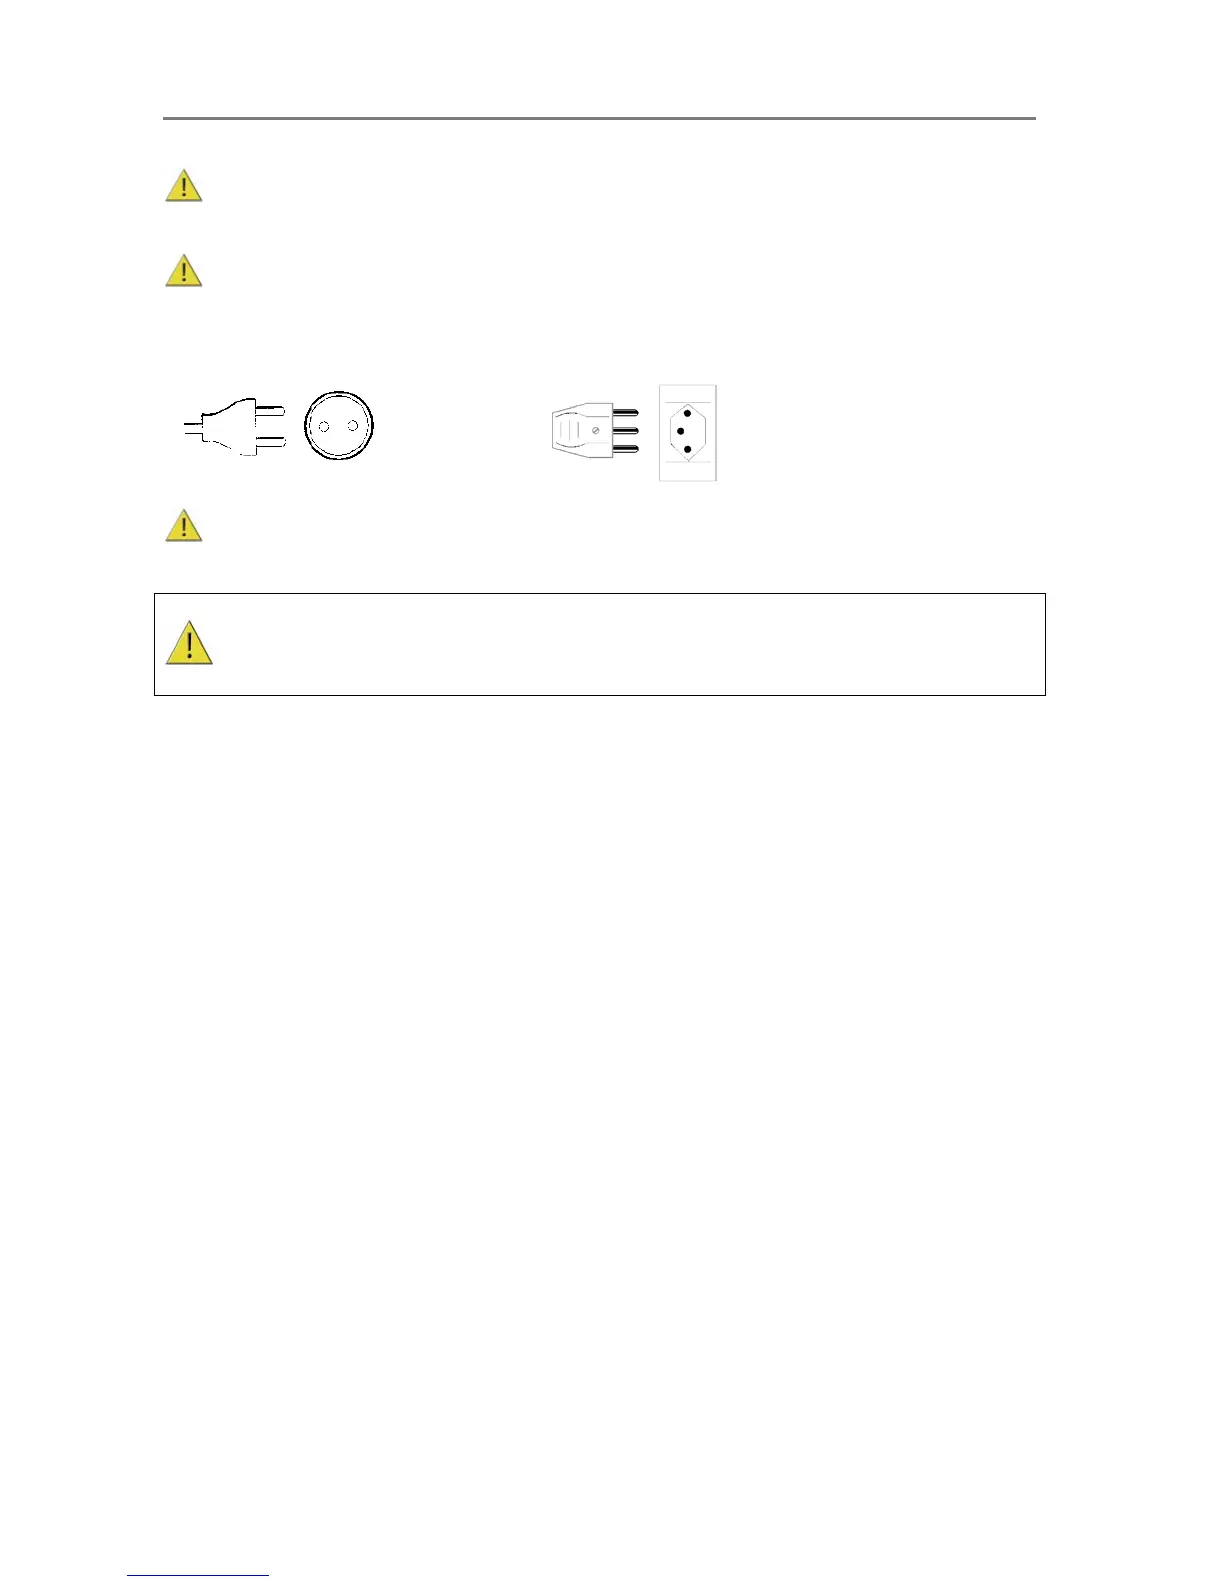Select the bottom dot of the hexagonal socket
The width and height of the screenshot is (1224, 1584).
(x=687, y=450)
